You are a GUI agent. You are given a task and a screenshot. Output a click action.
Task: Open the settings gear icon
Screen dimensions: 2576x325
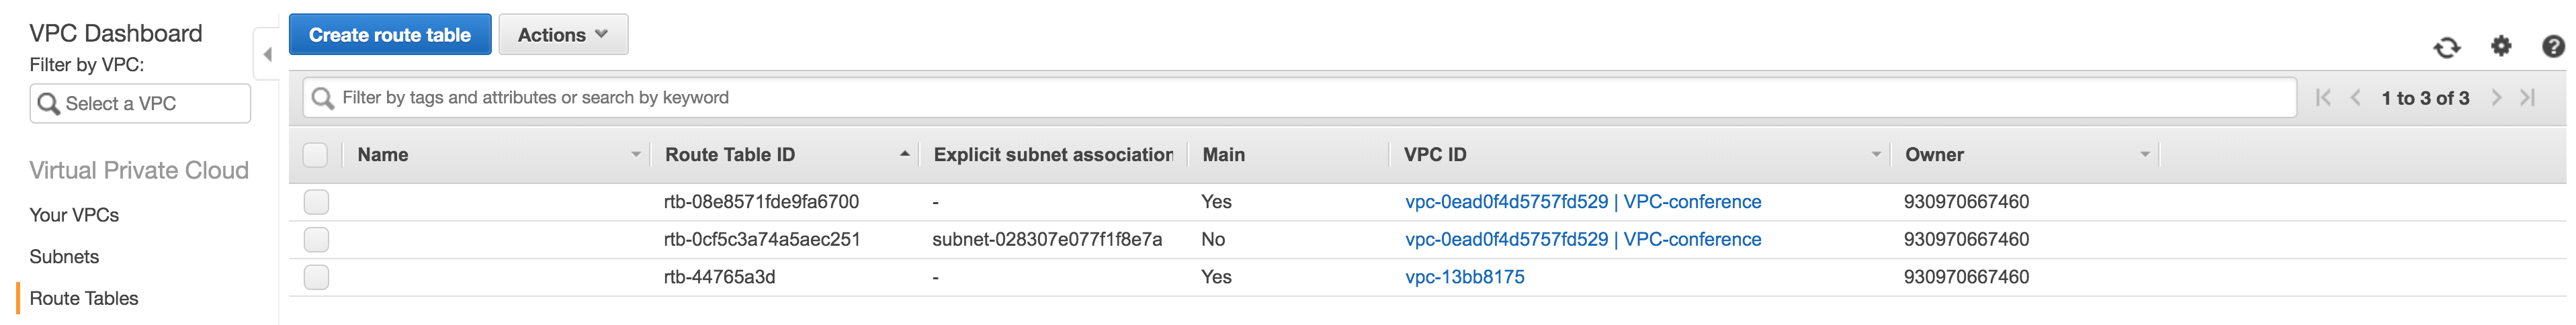click(2501, 46)
